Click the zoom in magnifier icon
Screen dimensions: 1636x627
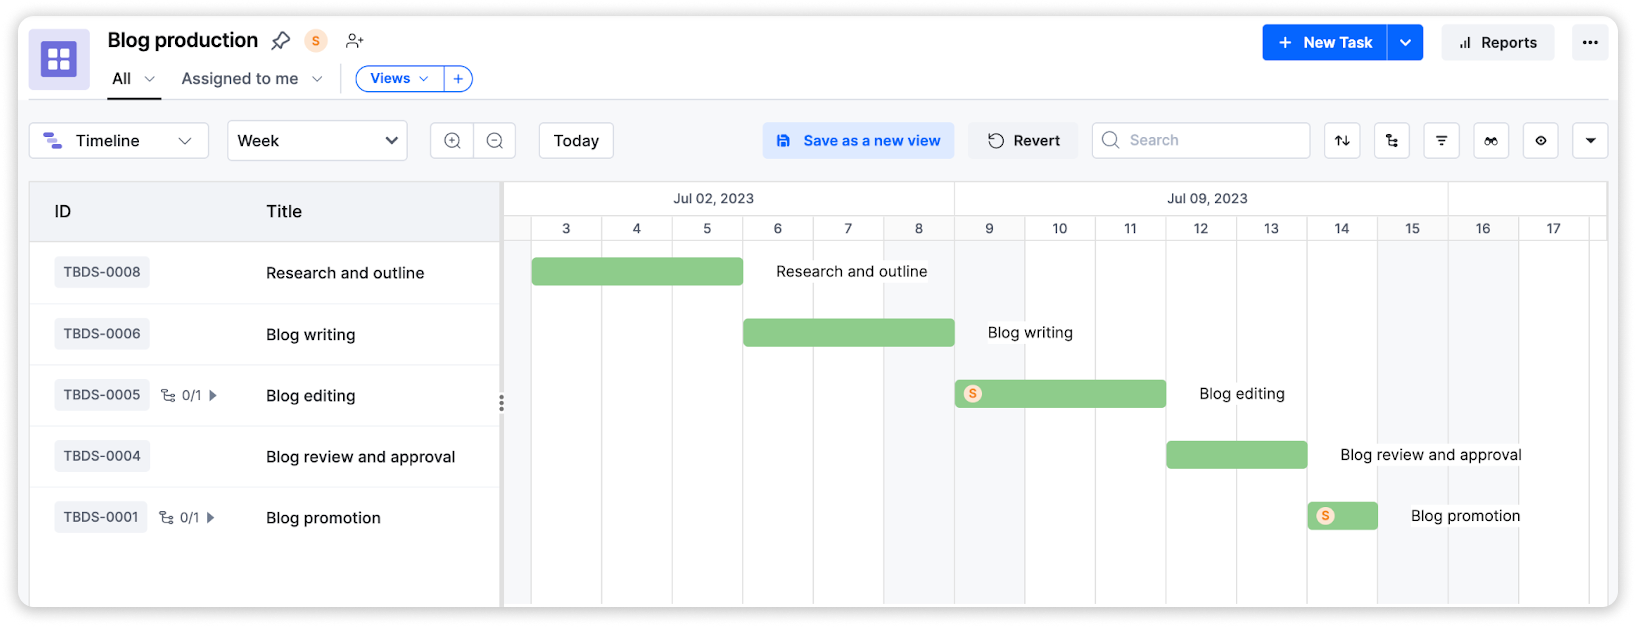tap(452, 141)
